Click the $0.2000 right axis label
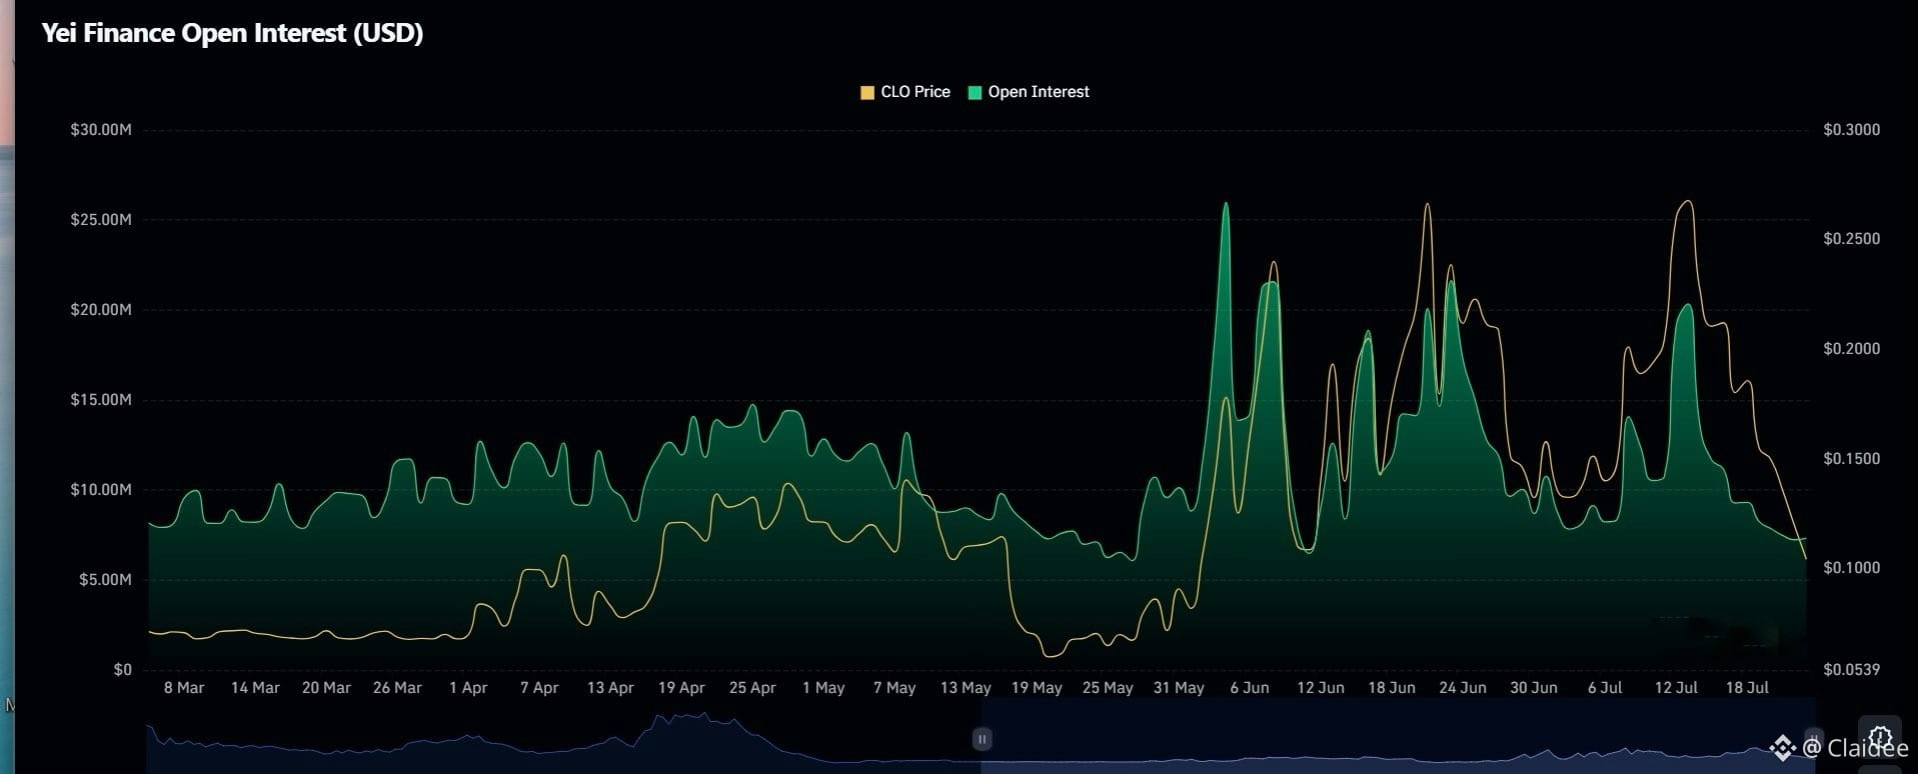The image size is (1918, 774). click(1851, 349)
